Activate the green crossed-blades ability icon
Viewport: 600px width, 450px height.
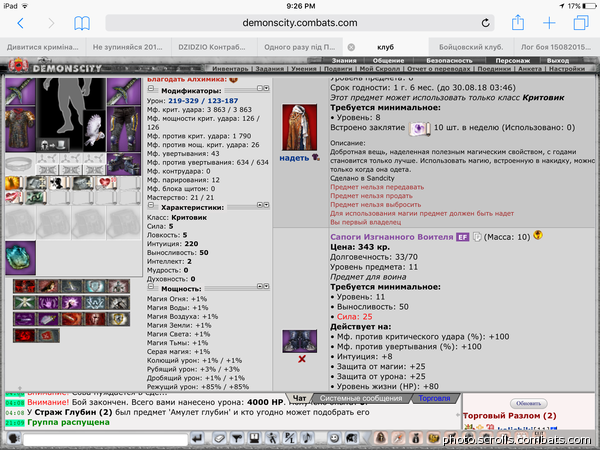24,303
